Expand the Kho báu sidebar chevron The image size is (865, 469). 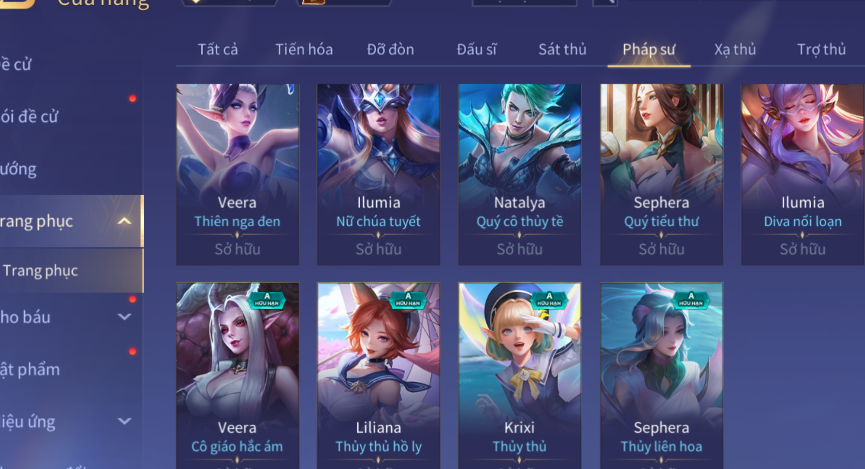click(125, 317)
